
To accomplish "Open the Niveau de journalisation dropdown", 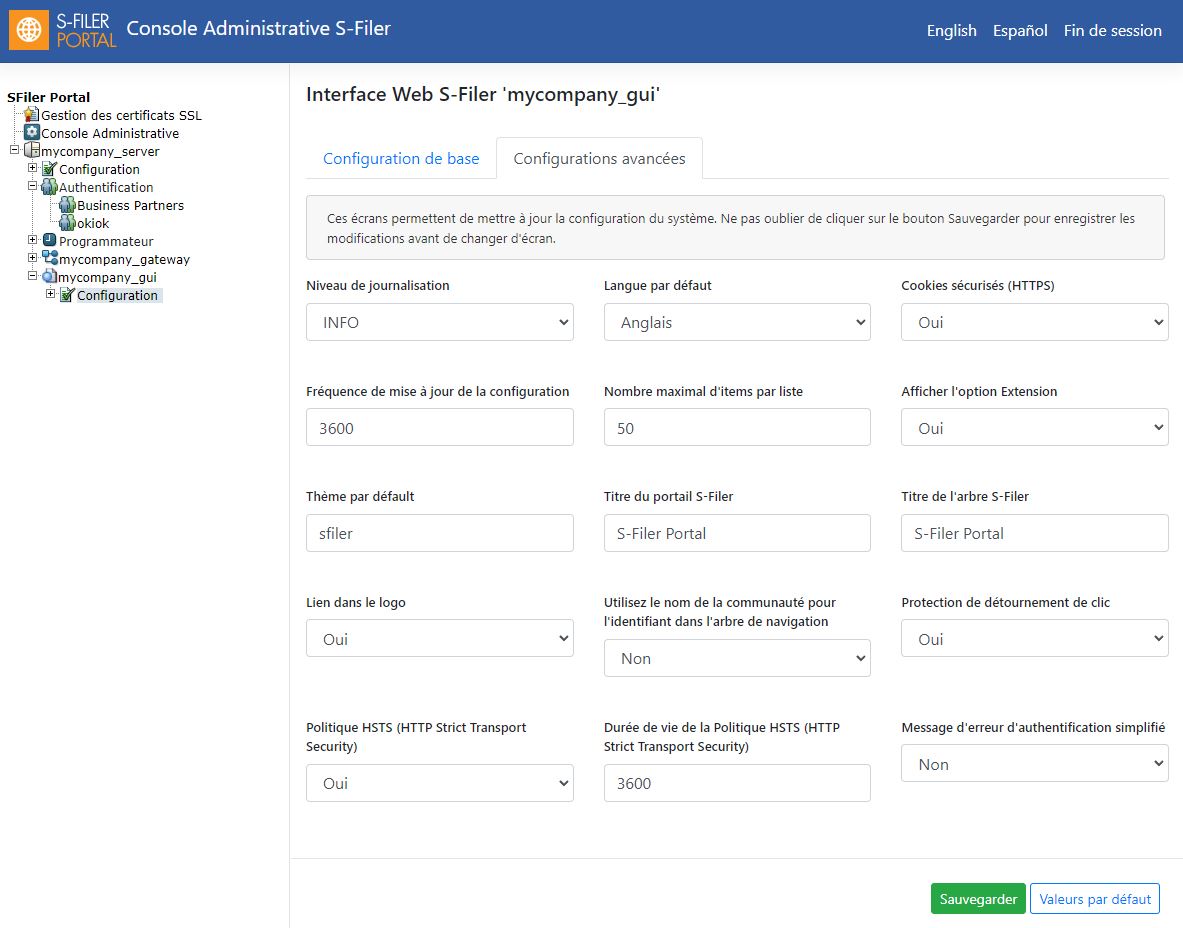I will point(440,322).
